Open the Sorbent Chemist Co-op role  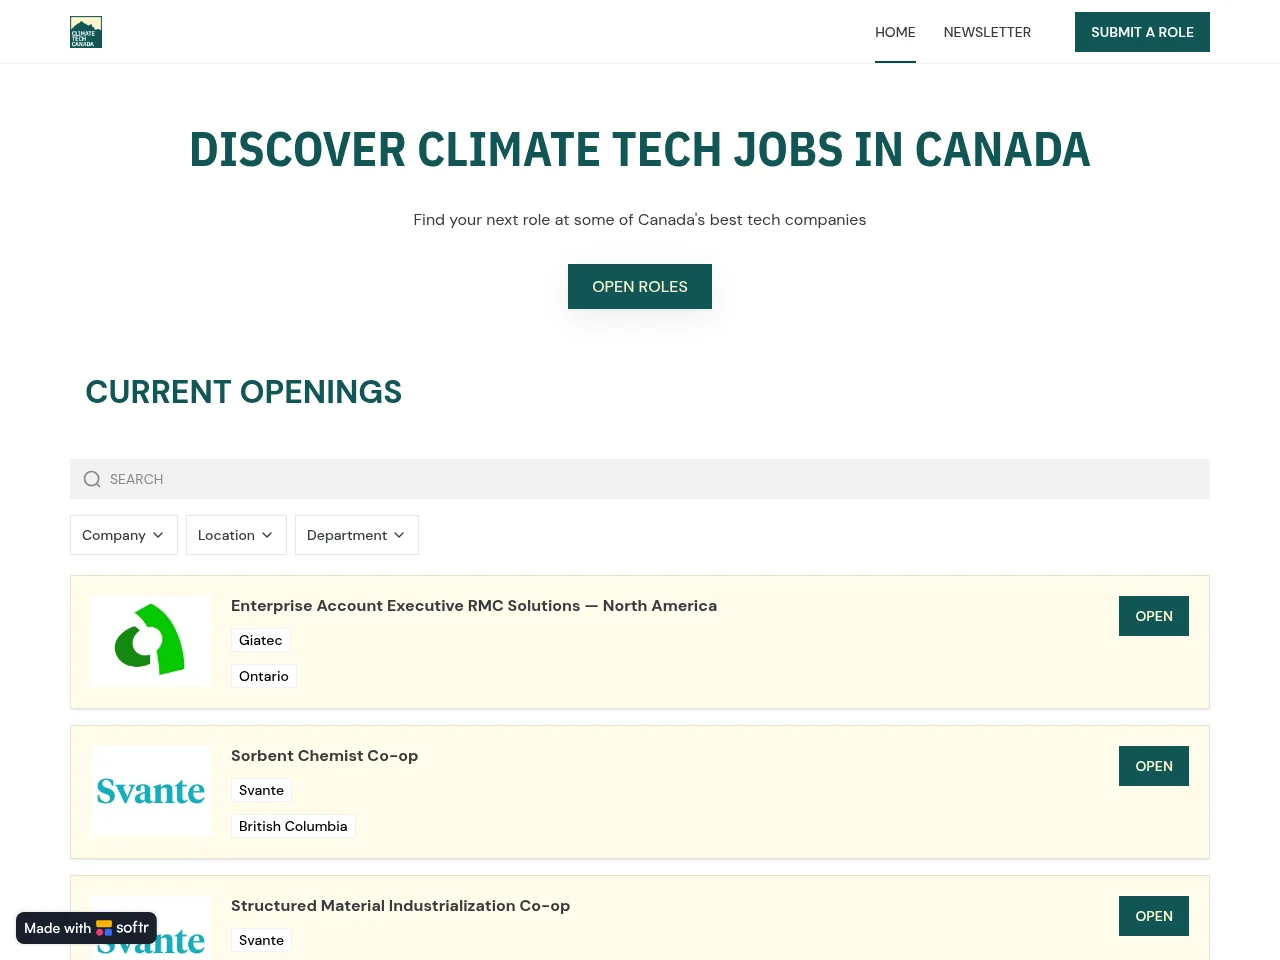pos(1154,766)
